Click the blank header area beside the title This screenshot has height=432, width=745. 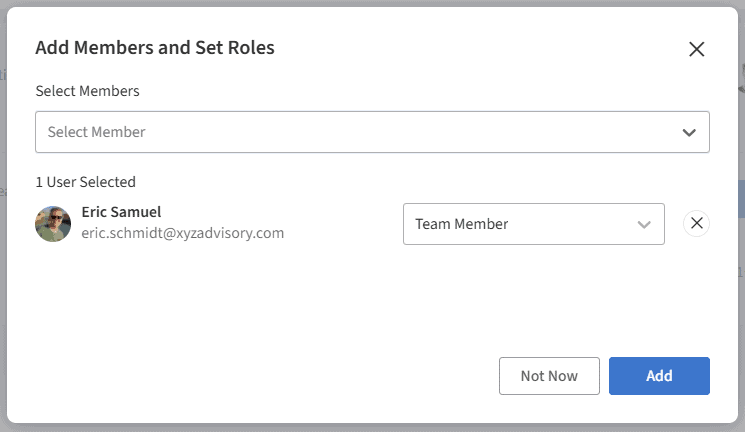[x=480, y=47]
